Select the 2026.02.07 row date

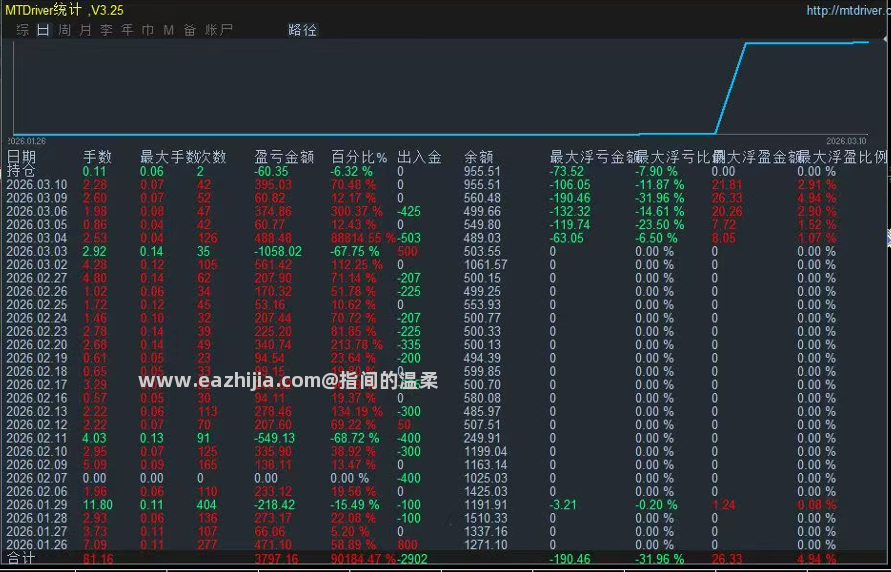36,478
